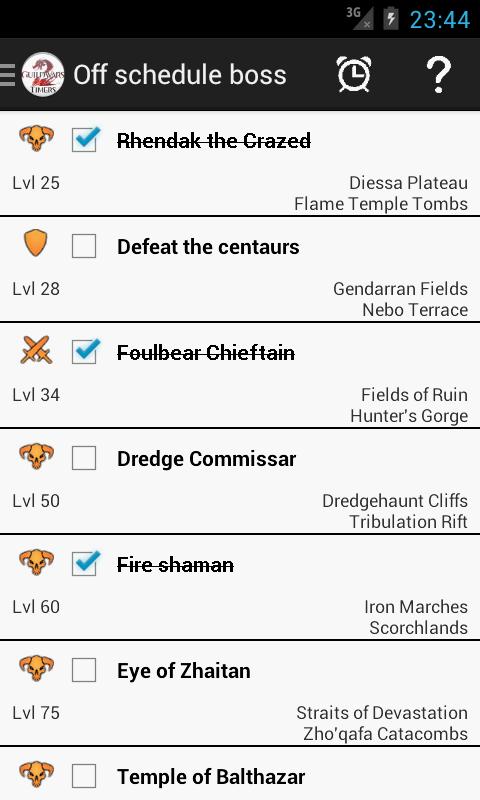Tap skull icon beside Rhendak the Crazed
480x800 pixels.
click(36, 138)
